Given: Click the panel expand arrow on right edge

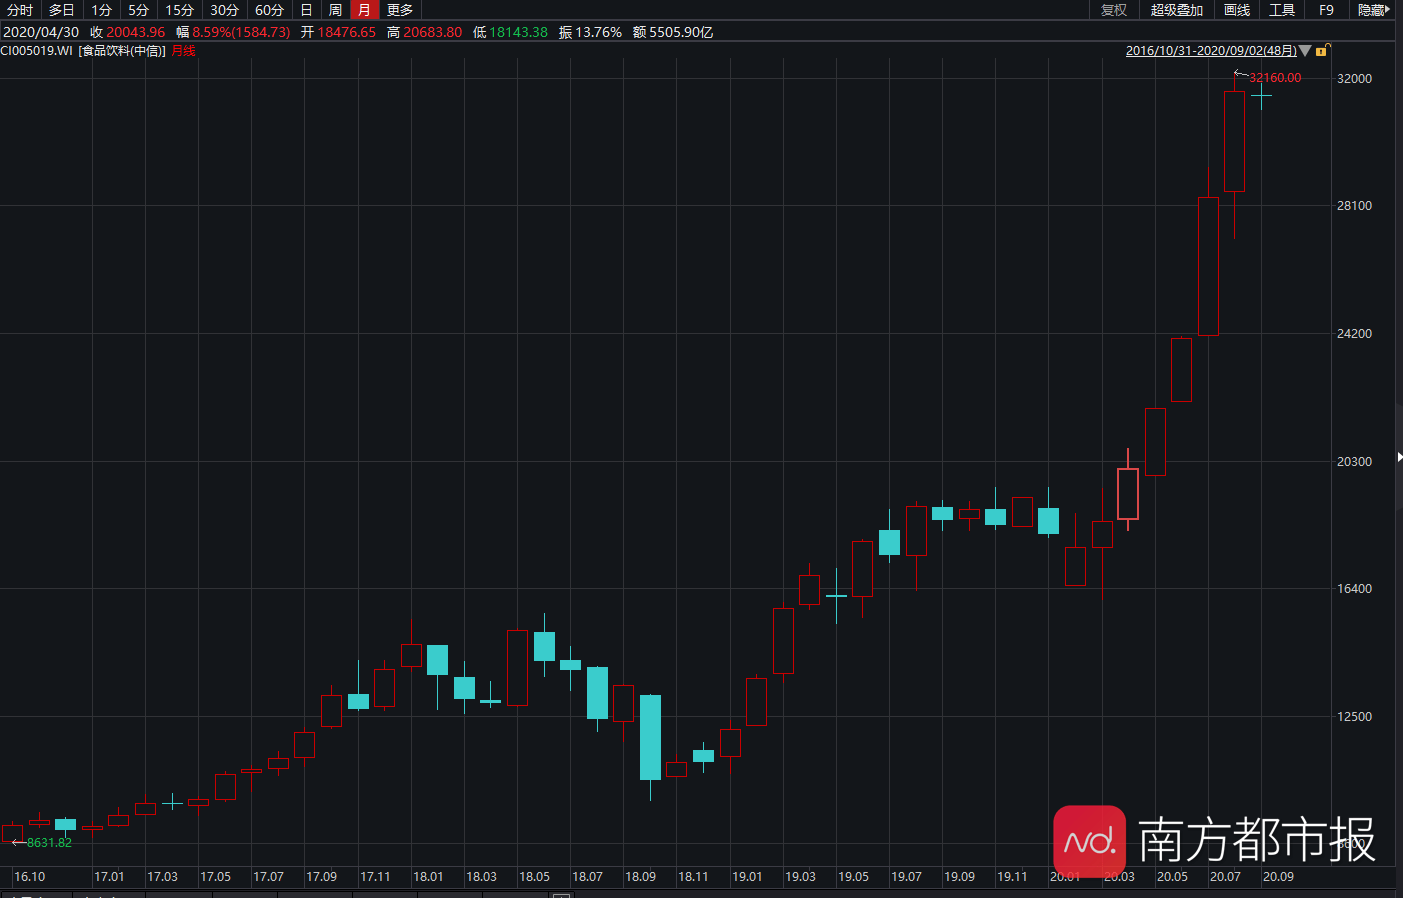Looking at the screenshot, I should [1399, 456].
